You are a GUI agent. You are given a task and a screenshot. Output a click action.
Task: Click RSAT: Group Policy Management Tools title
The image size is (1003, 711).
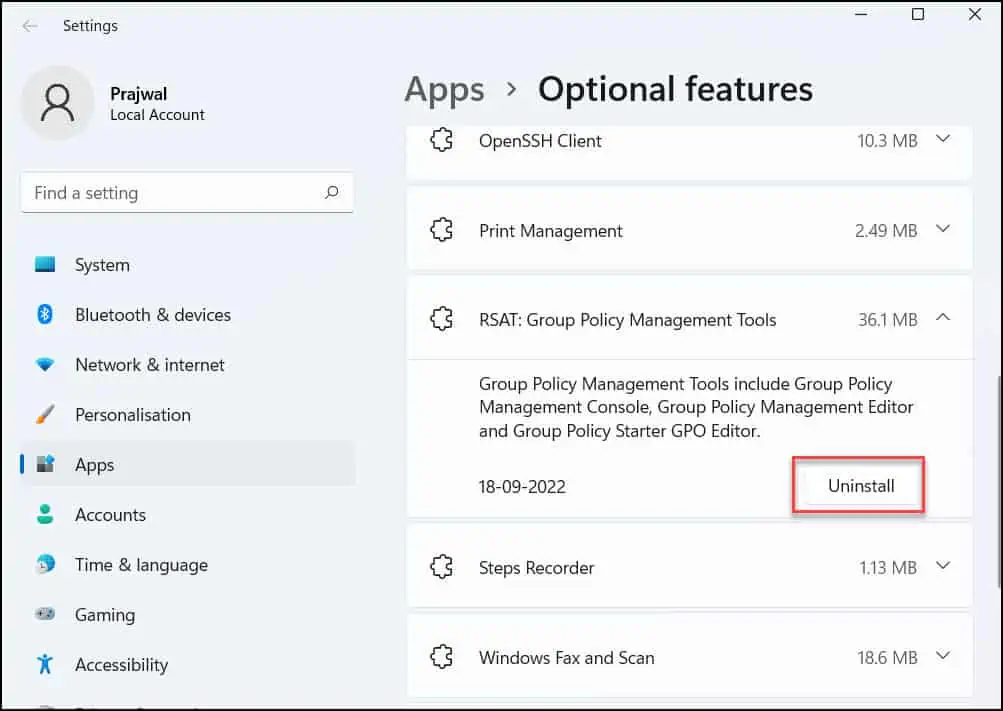pos(628,320)
